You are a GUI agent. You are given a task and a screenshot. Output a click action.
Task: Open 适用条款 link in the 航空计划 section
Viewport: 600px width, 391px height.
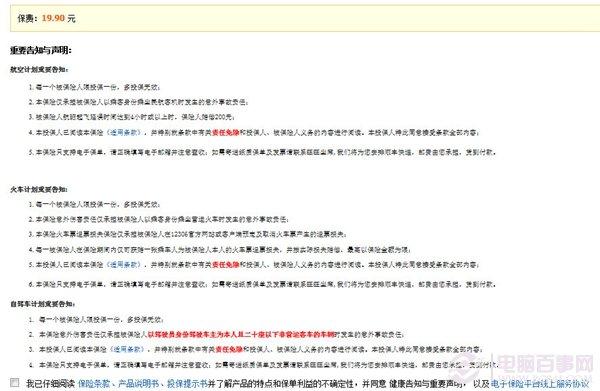point(124,132)
